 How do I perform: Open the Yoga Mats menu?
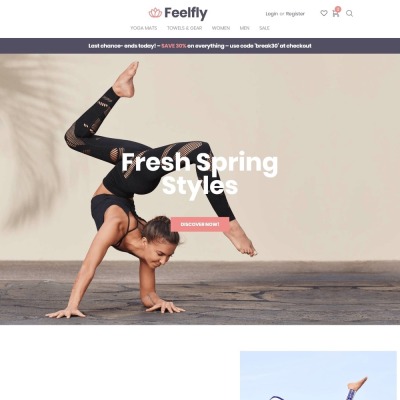144,28
